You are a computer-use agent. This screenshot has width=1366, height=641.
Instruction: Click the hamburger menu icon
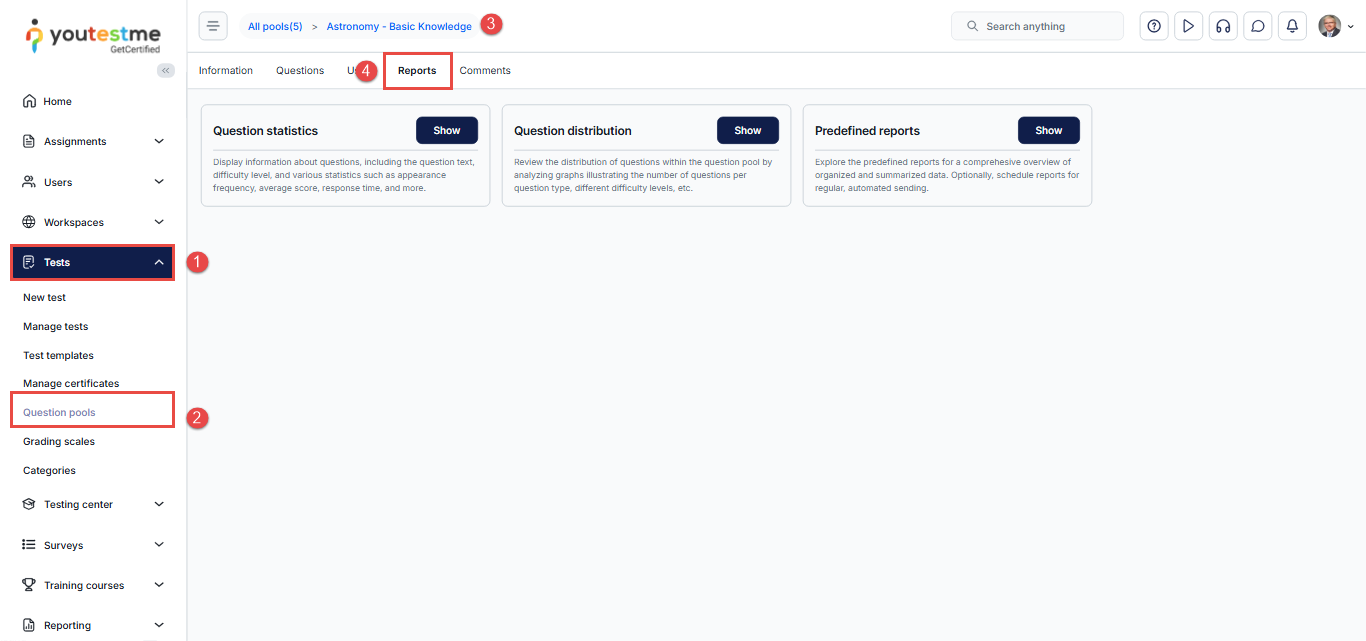click(x=213, y=26)
